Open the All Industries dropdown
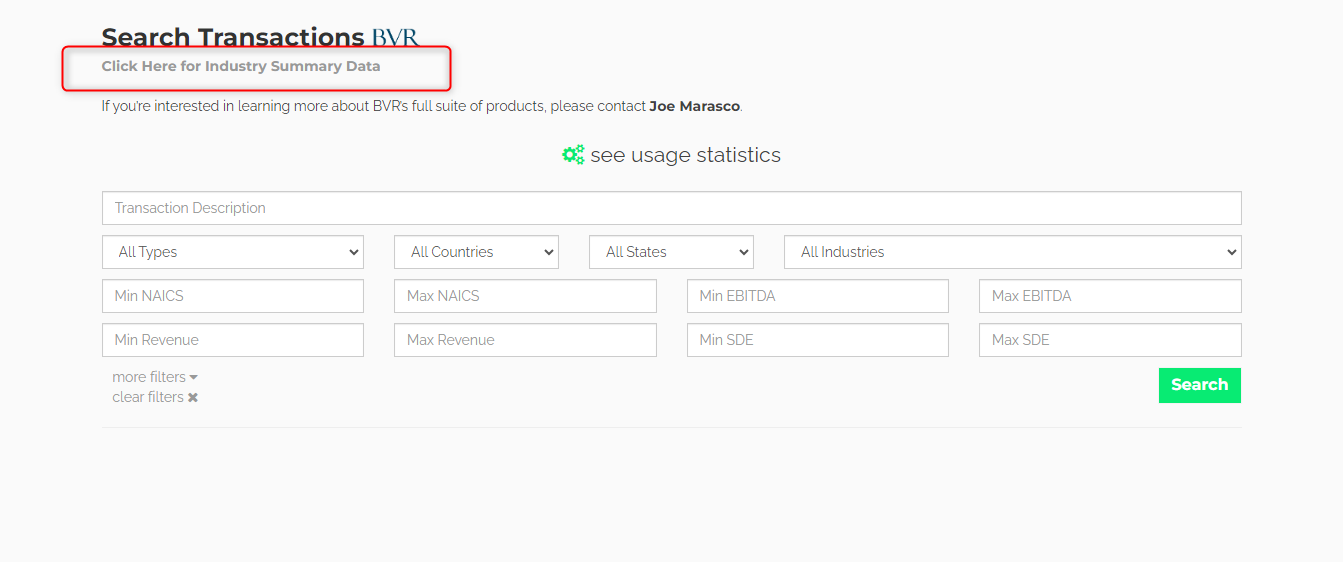The image size is (1343, 562). [1012, 252]
